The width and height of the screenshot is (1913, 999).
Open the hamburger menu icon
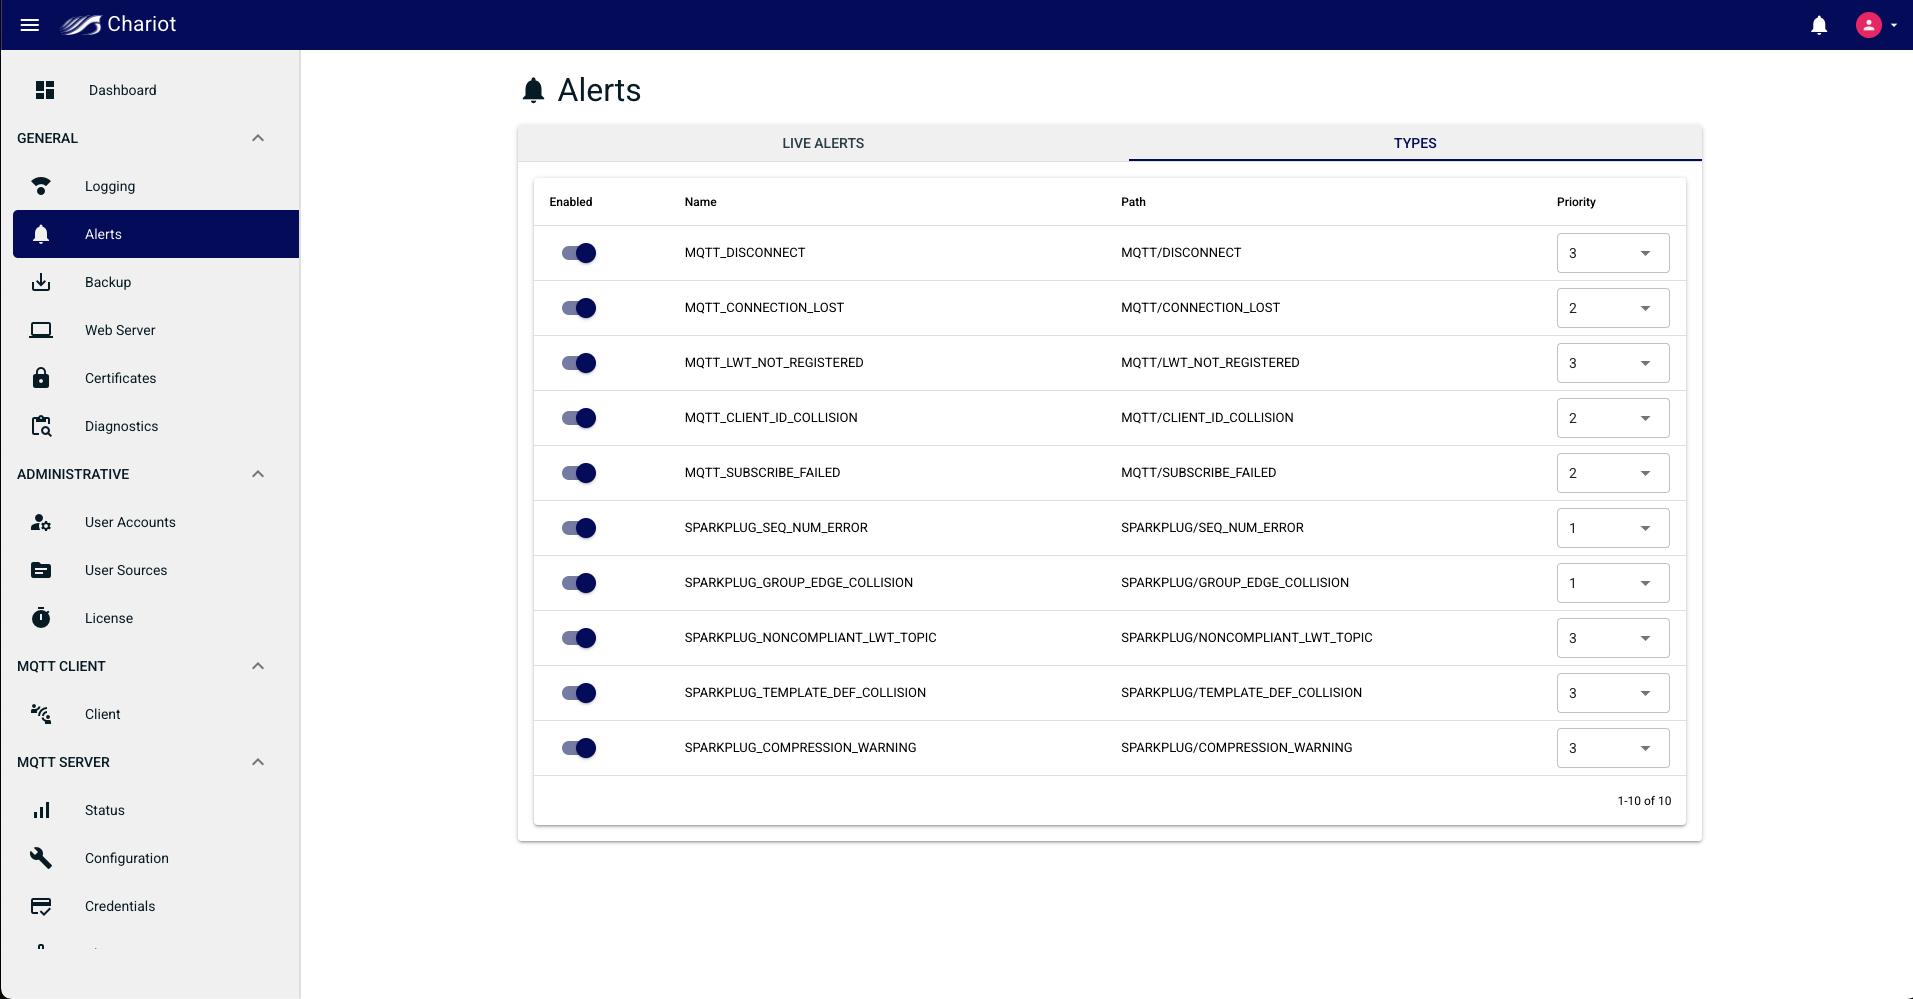30,25
